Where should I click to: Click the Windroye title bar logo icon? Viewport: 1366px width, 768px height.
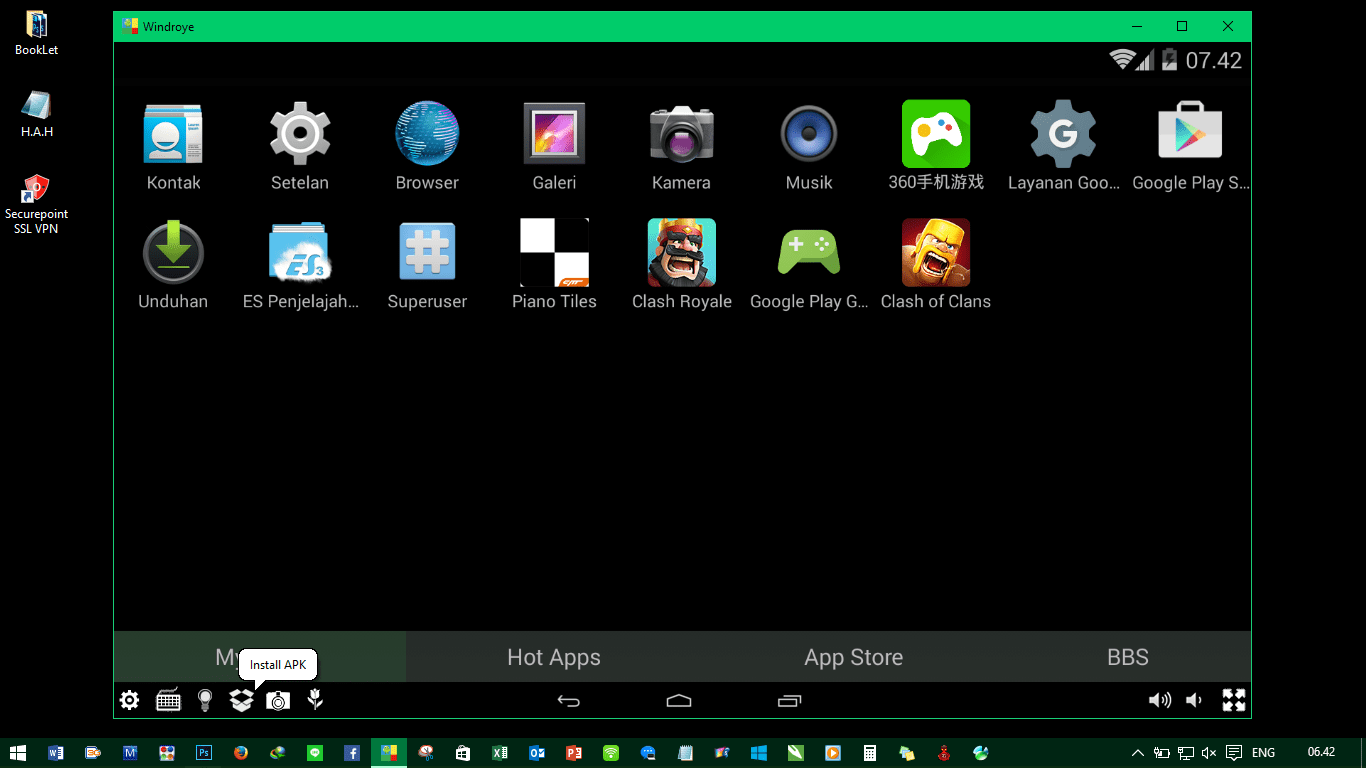tap(130, 26)
